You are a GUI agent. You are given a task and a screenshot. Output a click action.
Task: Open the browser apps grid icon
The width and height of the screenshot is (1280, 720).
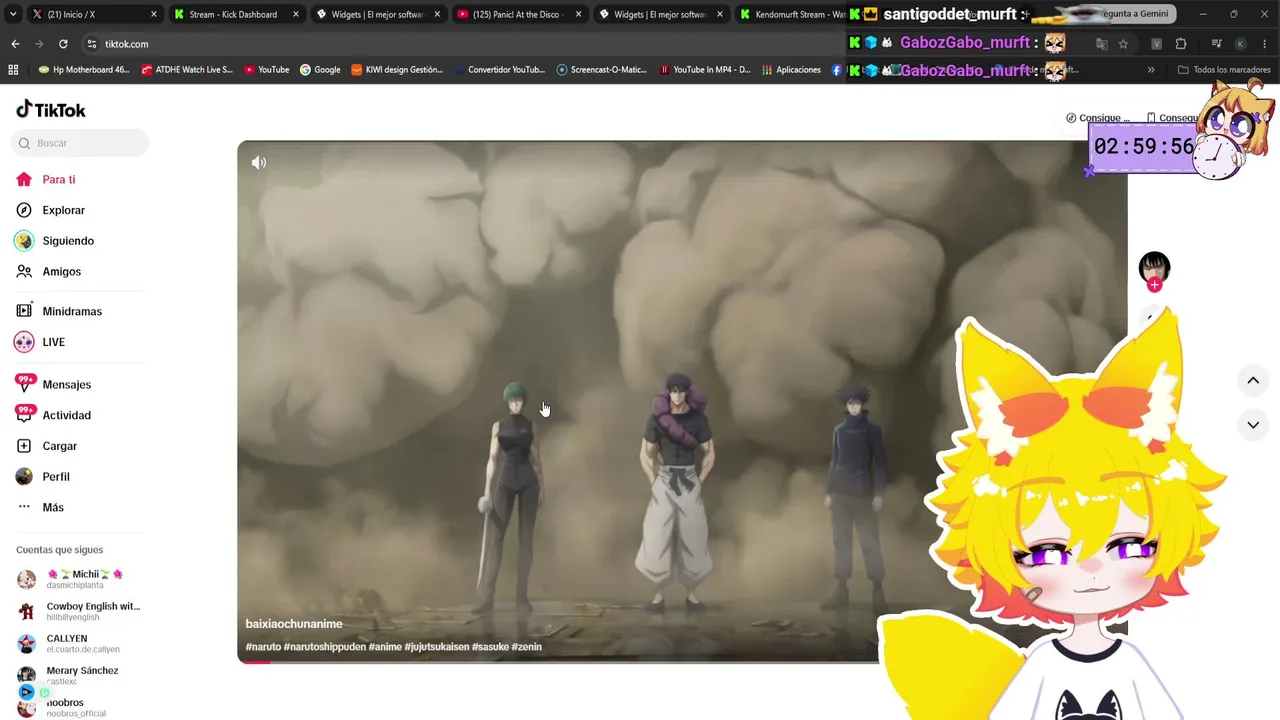coord(13,70)
